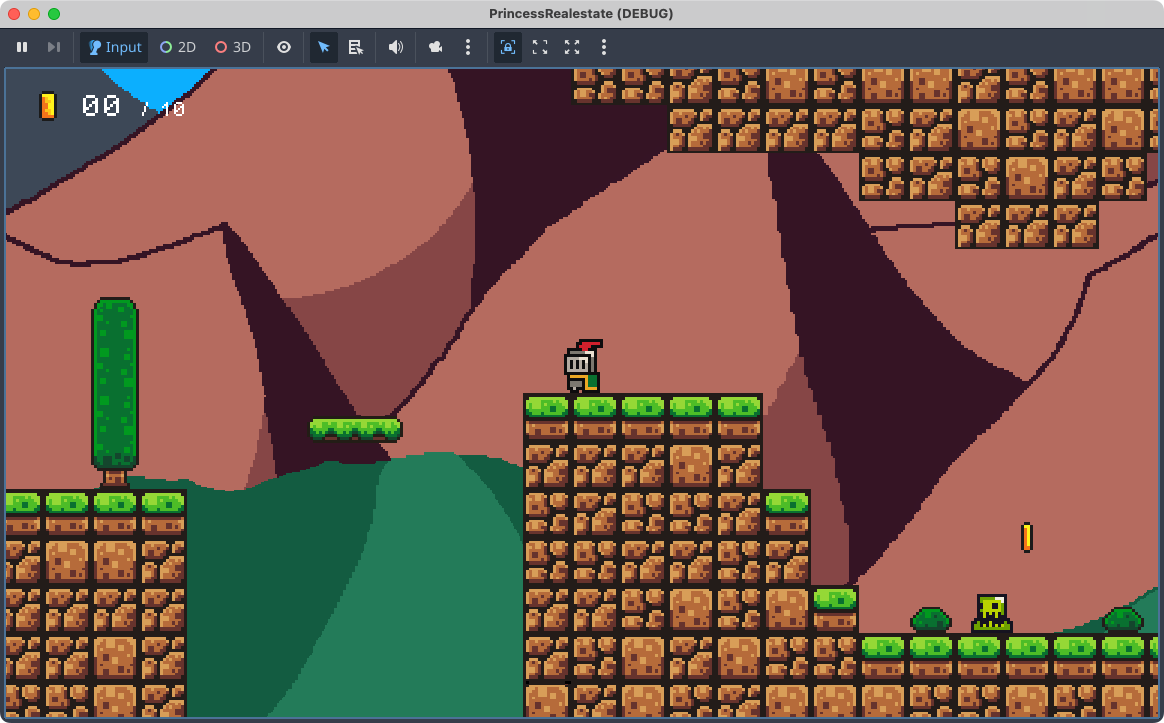Open the embedding options three-dot menu
Image resolution: width=1164 pixels, height=723 pixels.
click(x=604, y=47)
